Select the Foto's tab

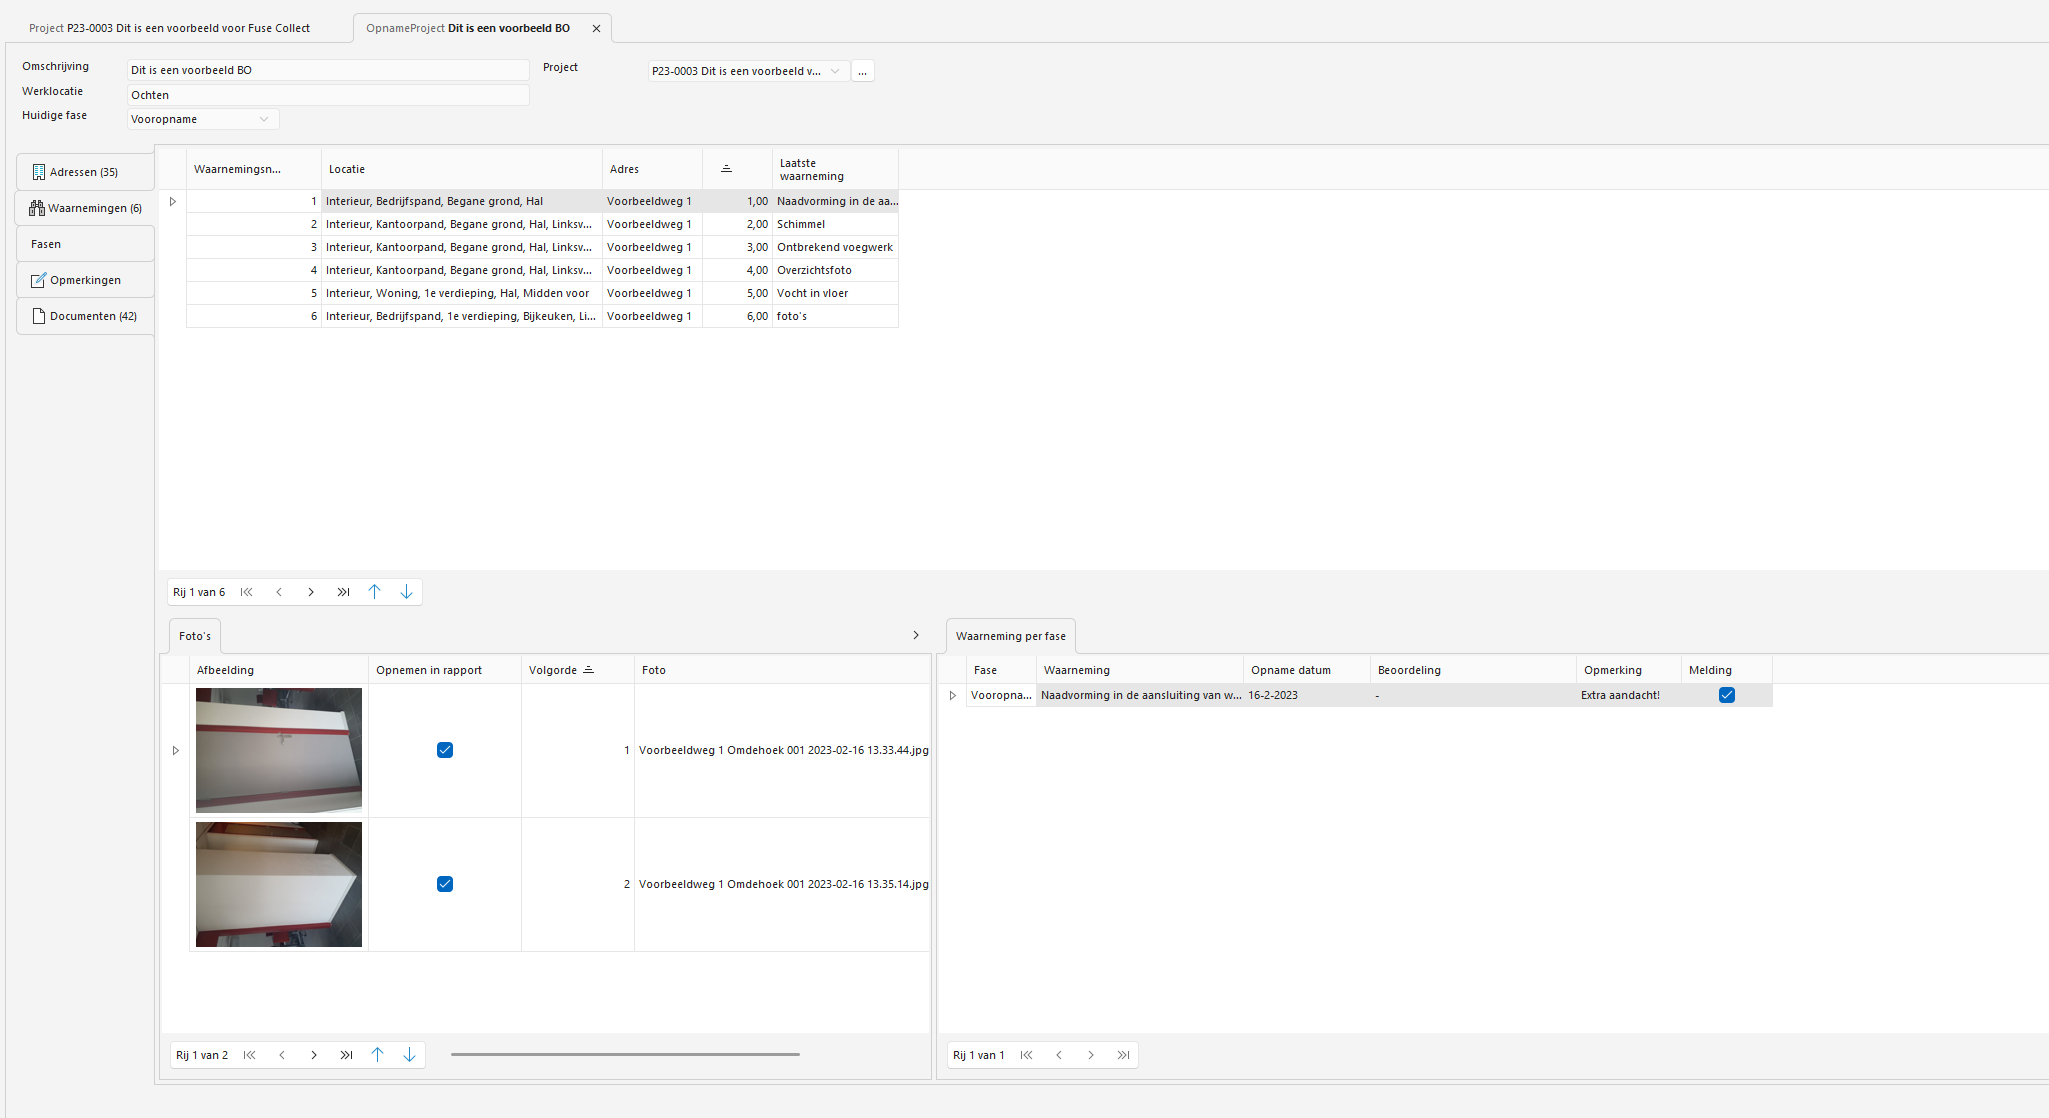pos(195,636)
